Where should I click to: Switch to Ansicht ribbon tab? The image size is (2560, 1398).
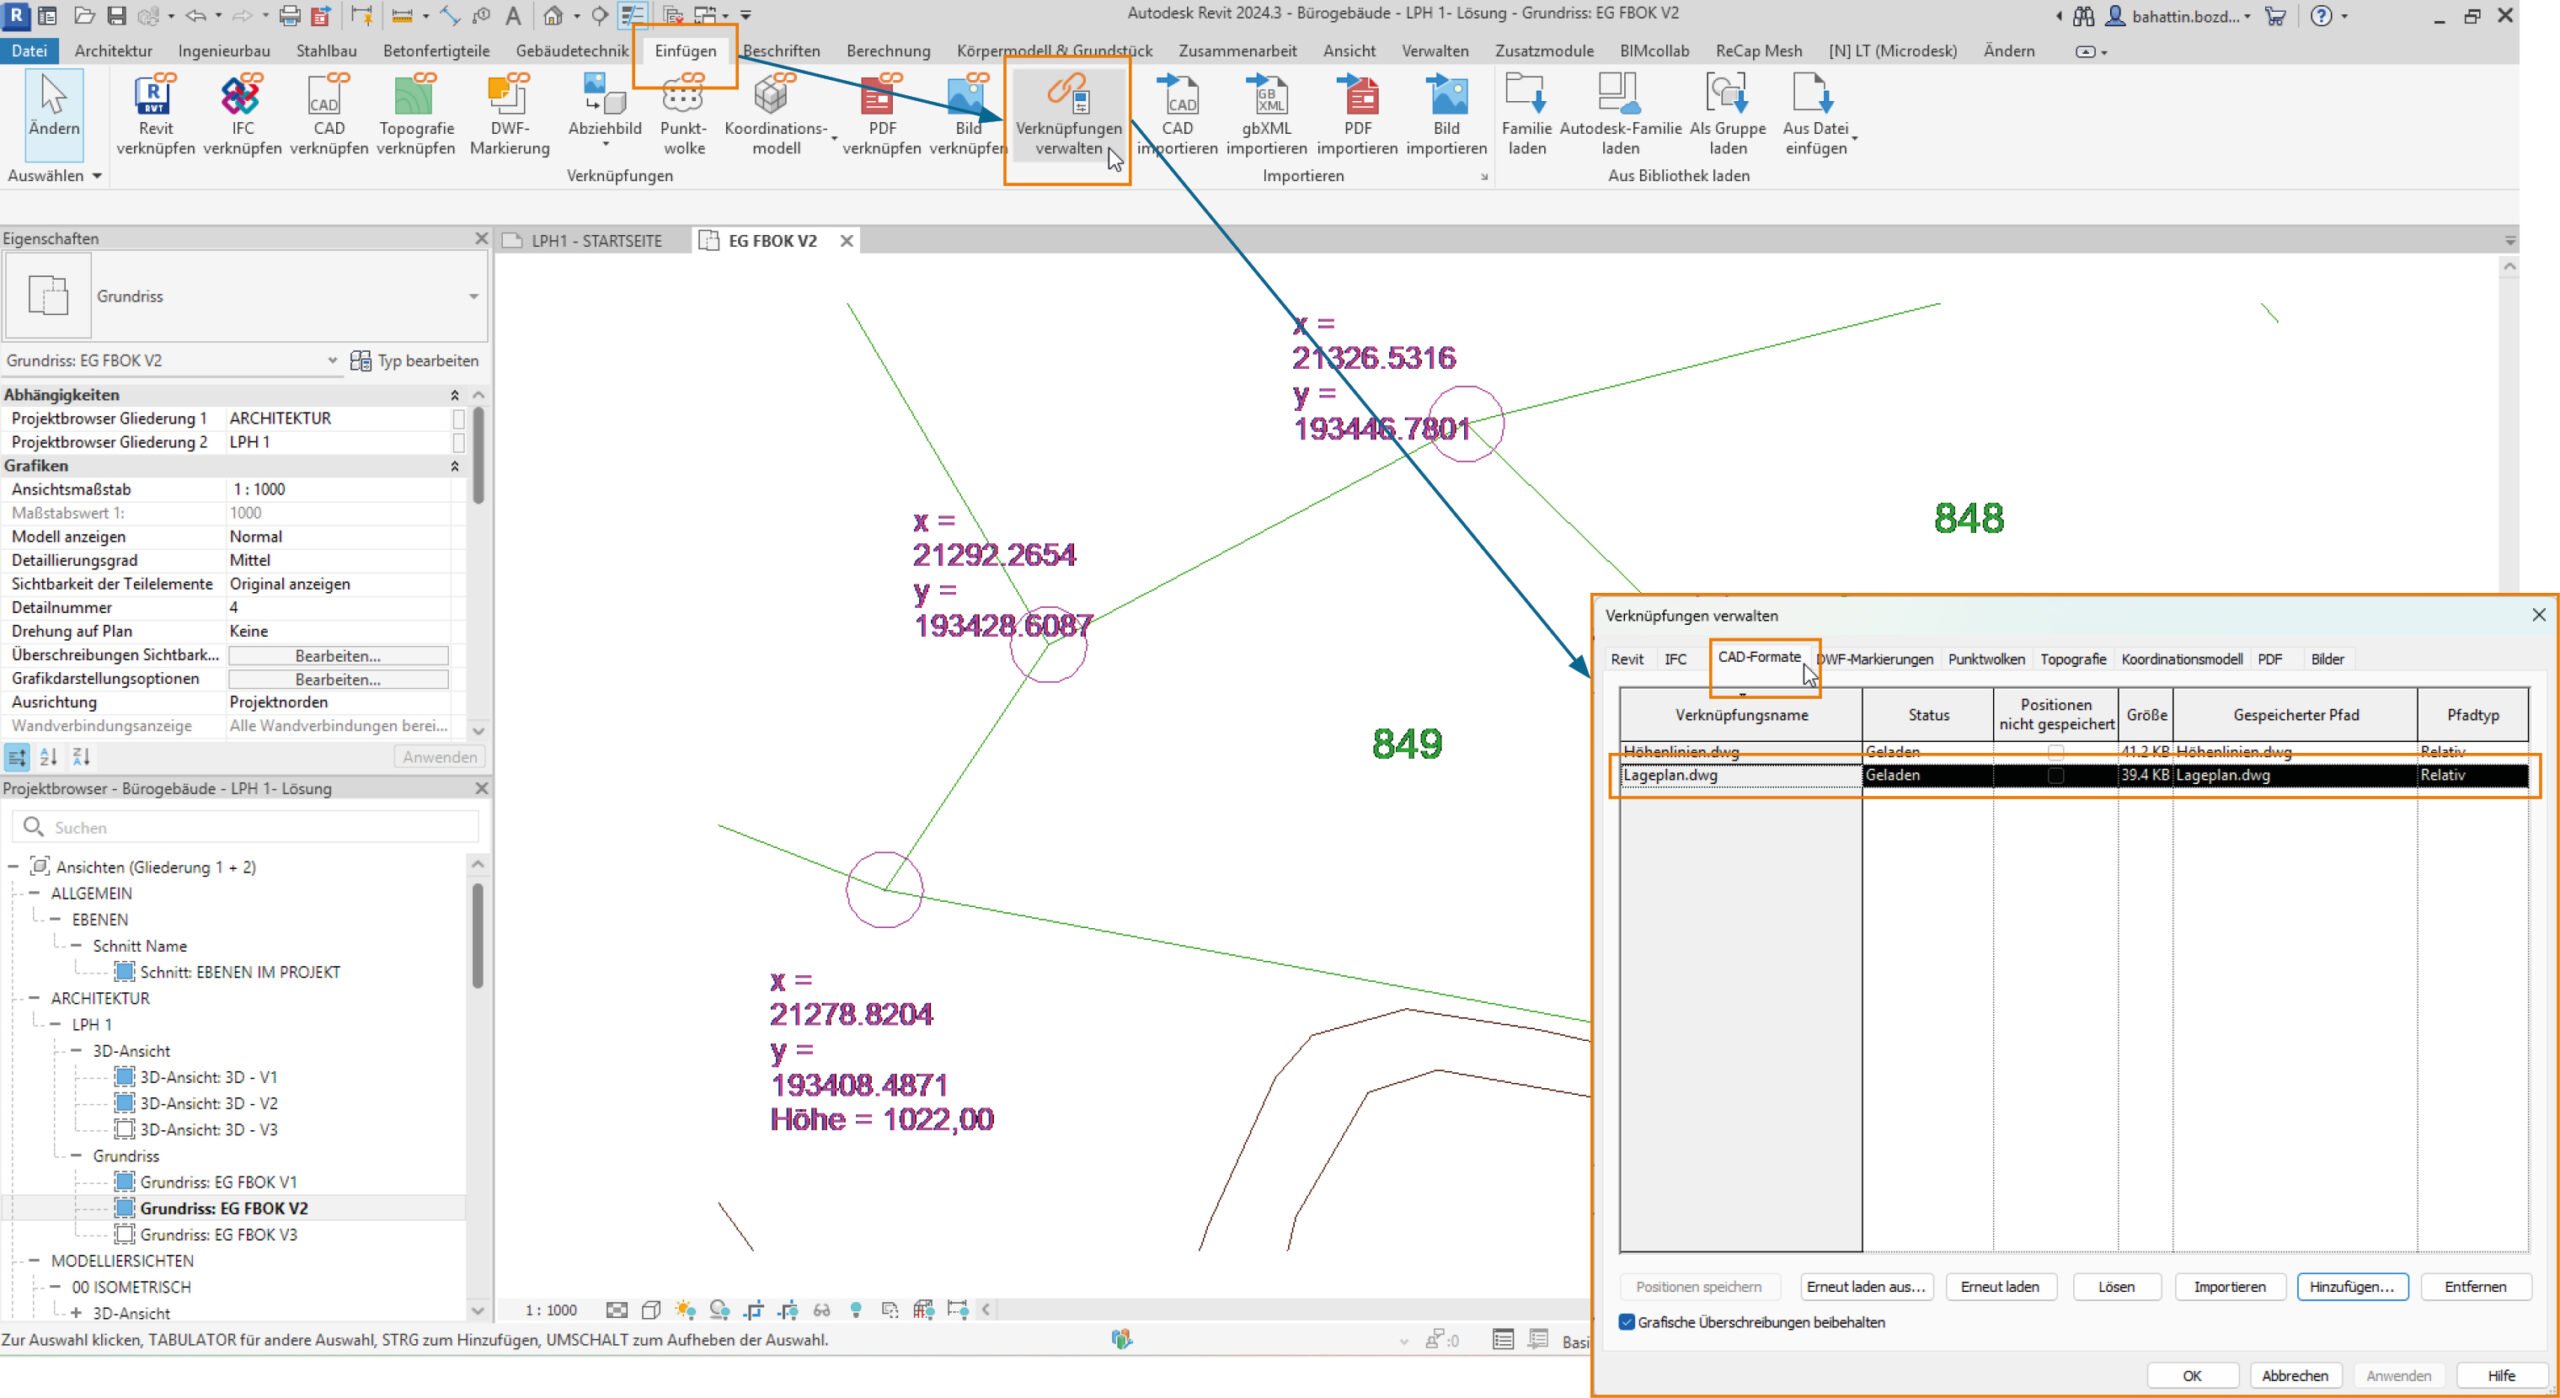point(1349,51)
